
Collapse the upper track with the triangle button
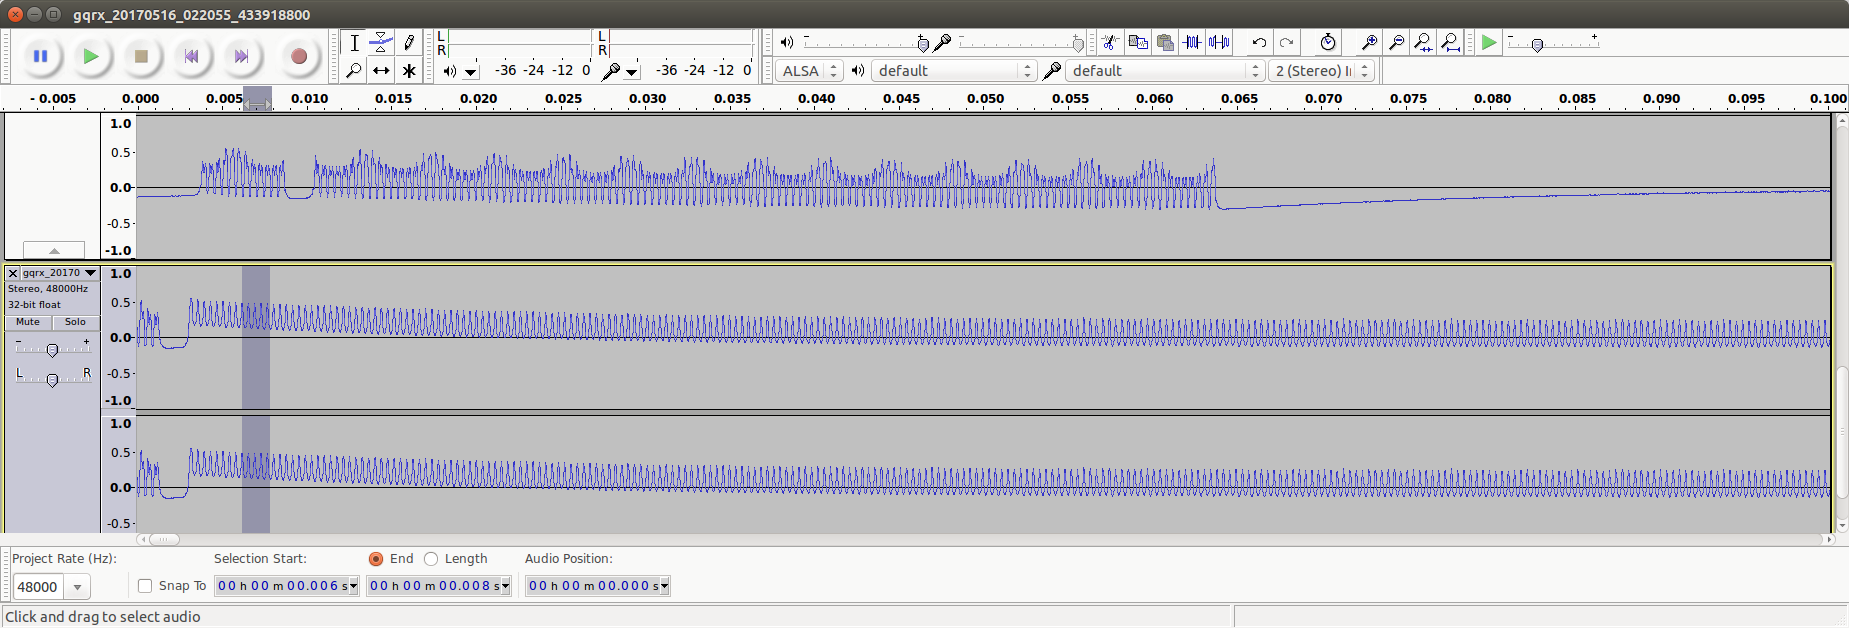pos(54,250)
